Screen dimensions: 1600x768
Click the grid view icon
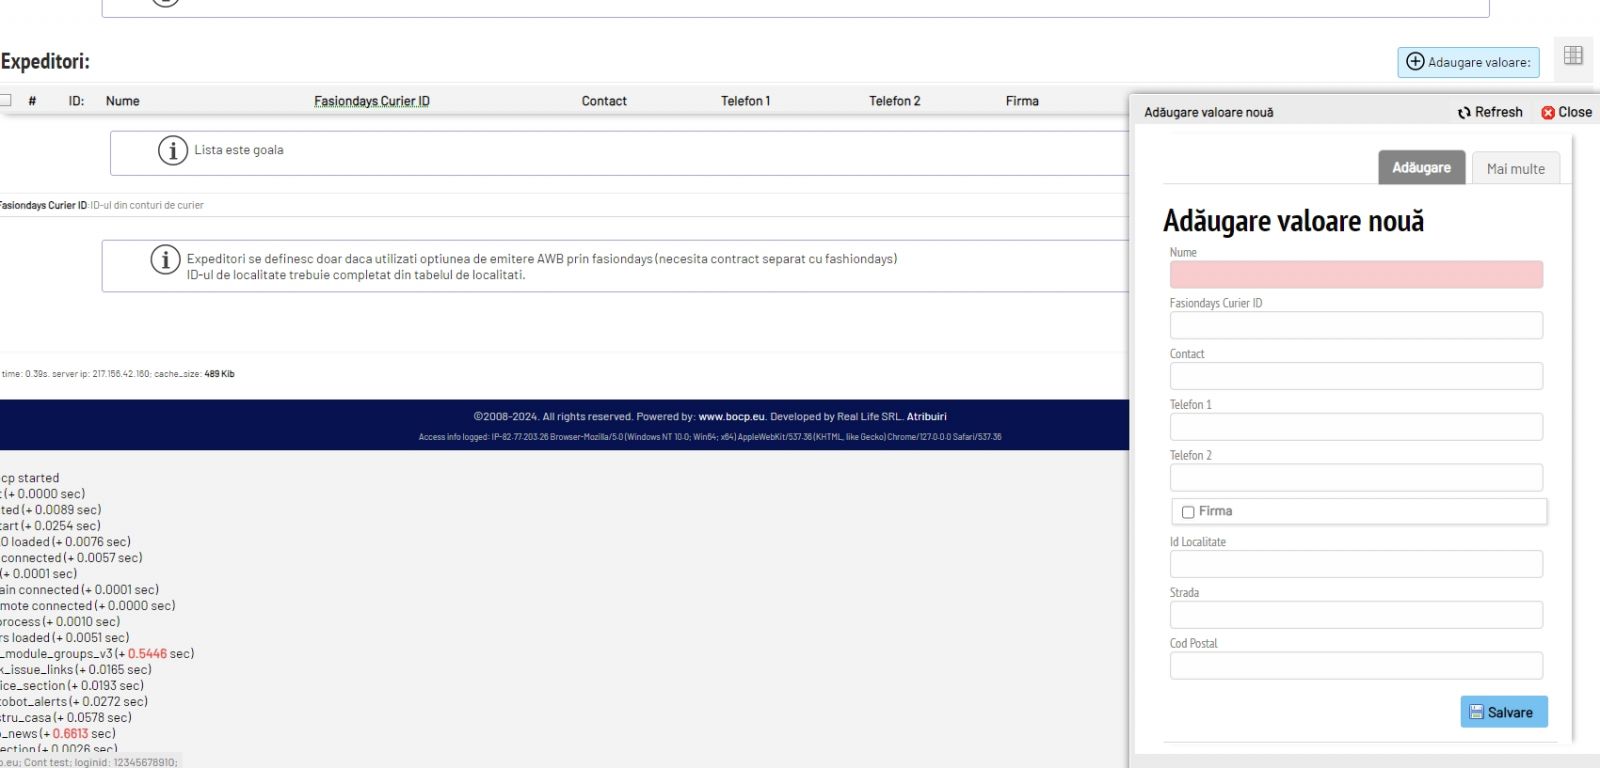1573,56
